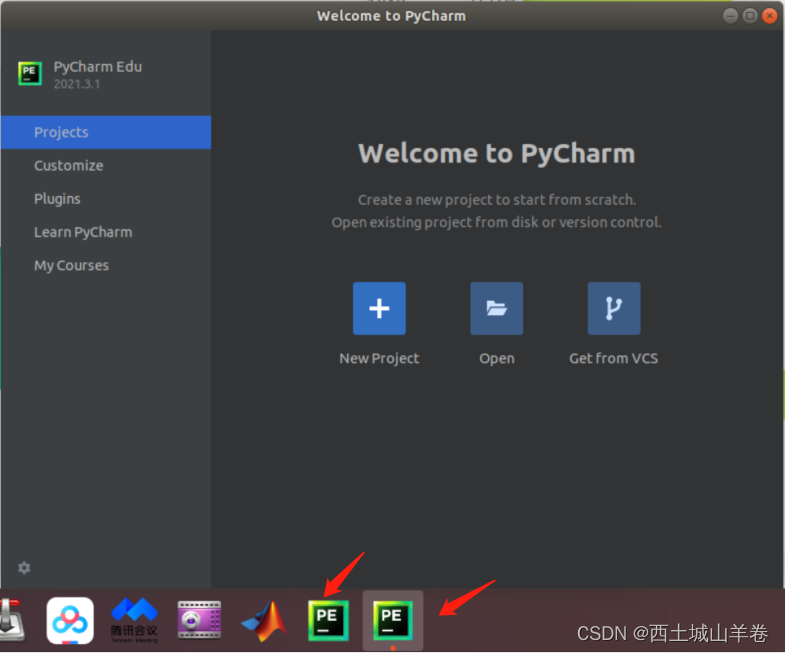Open Tencent Meeting from the dock

(x=134, y=620)
